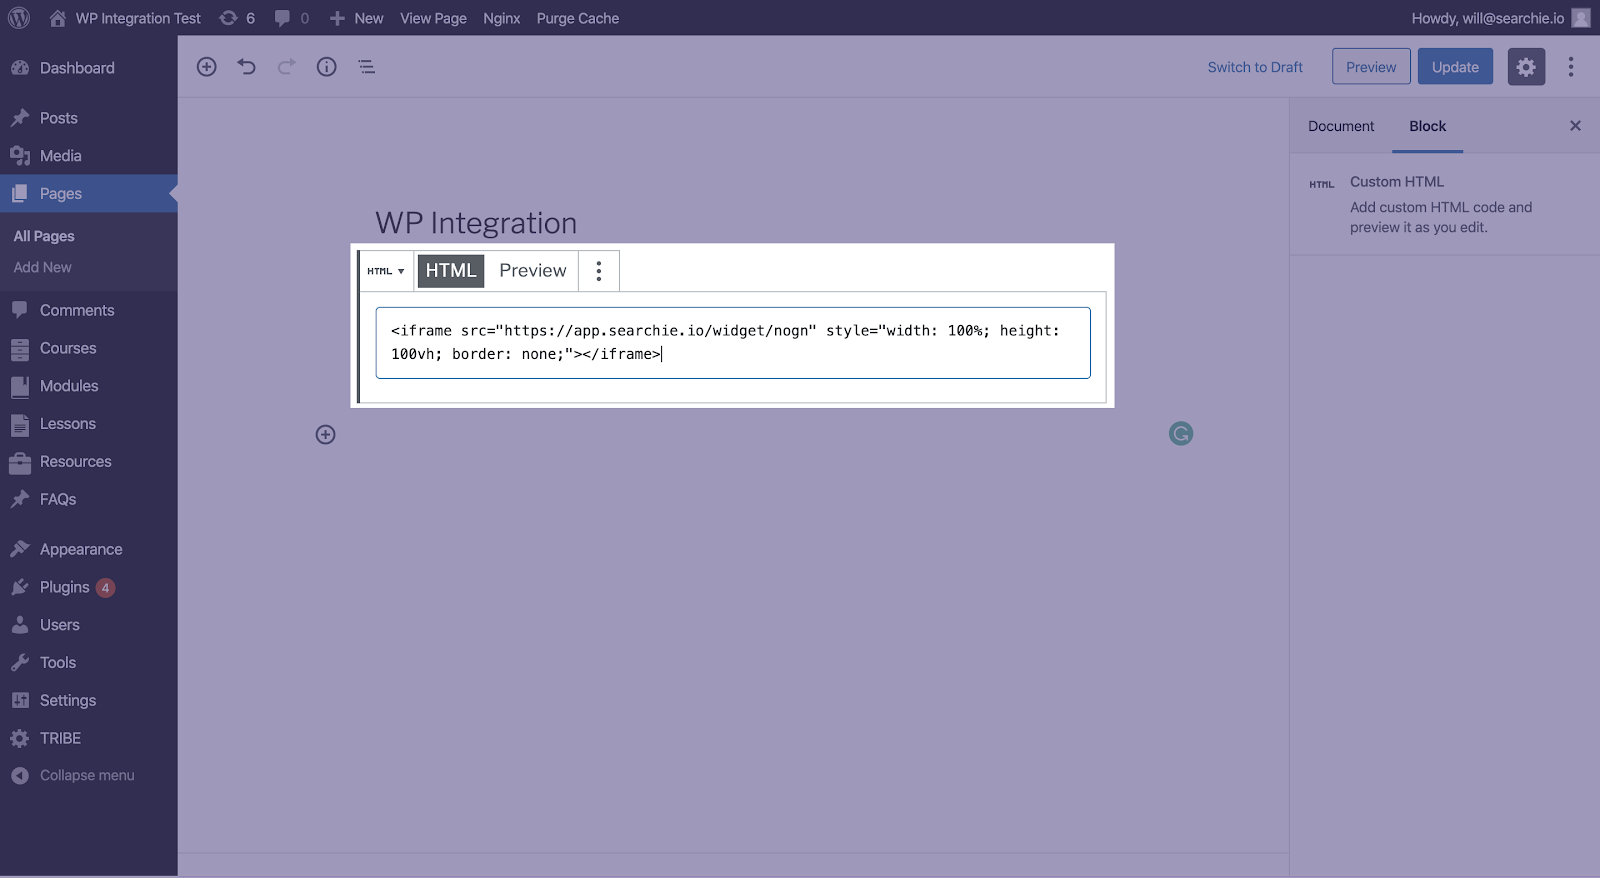Viewport: 1600px width, 878px height.
Task: Open the Nginx admin bar menu
Action: tap(501, 18)
